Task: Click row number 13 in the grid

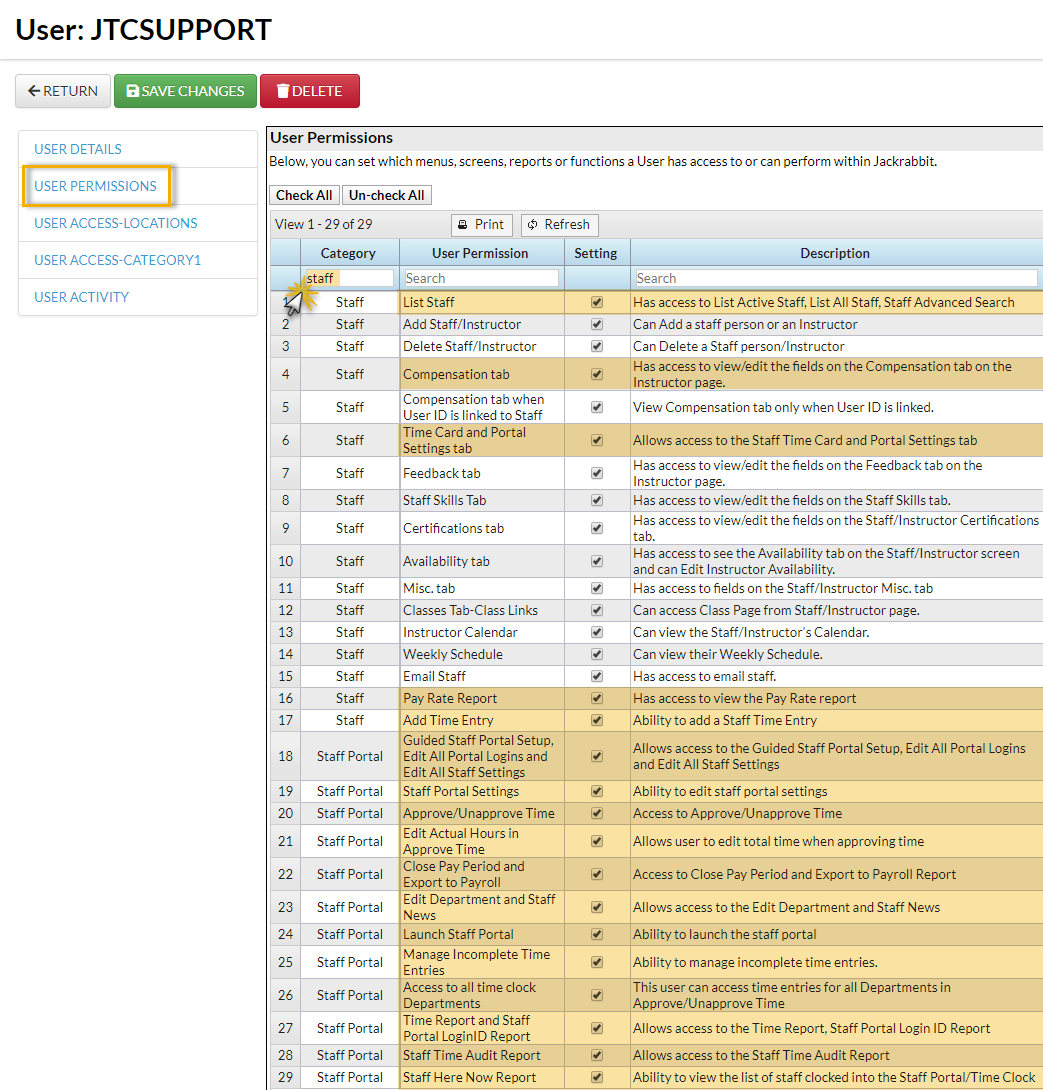Action: [285, 633]
